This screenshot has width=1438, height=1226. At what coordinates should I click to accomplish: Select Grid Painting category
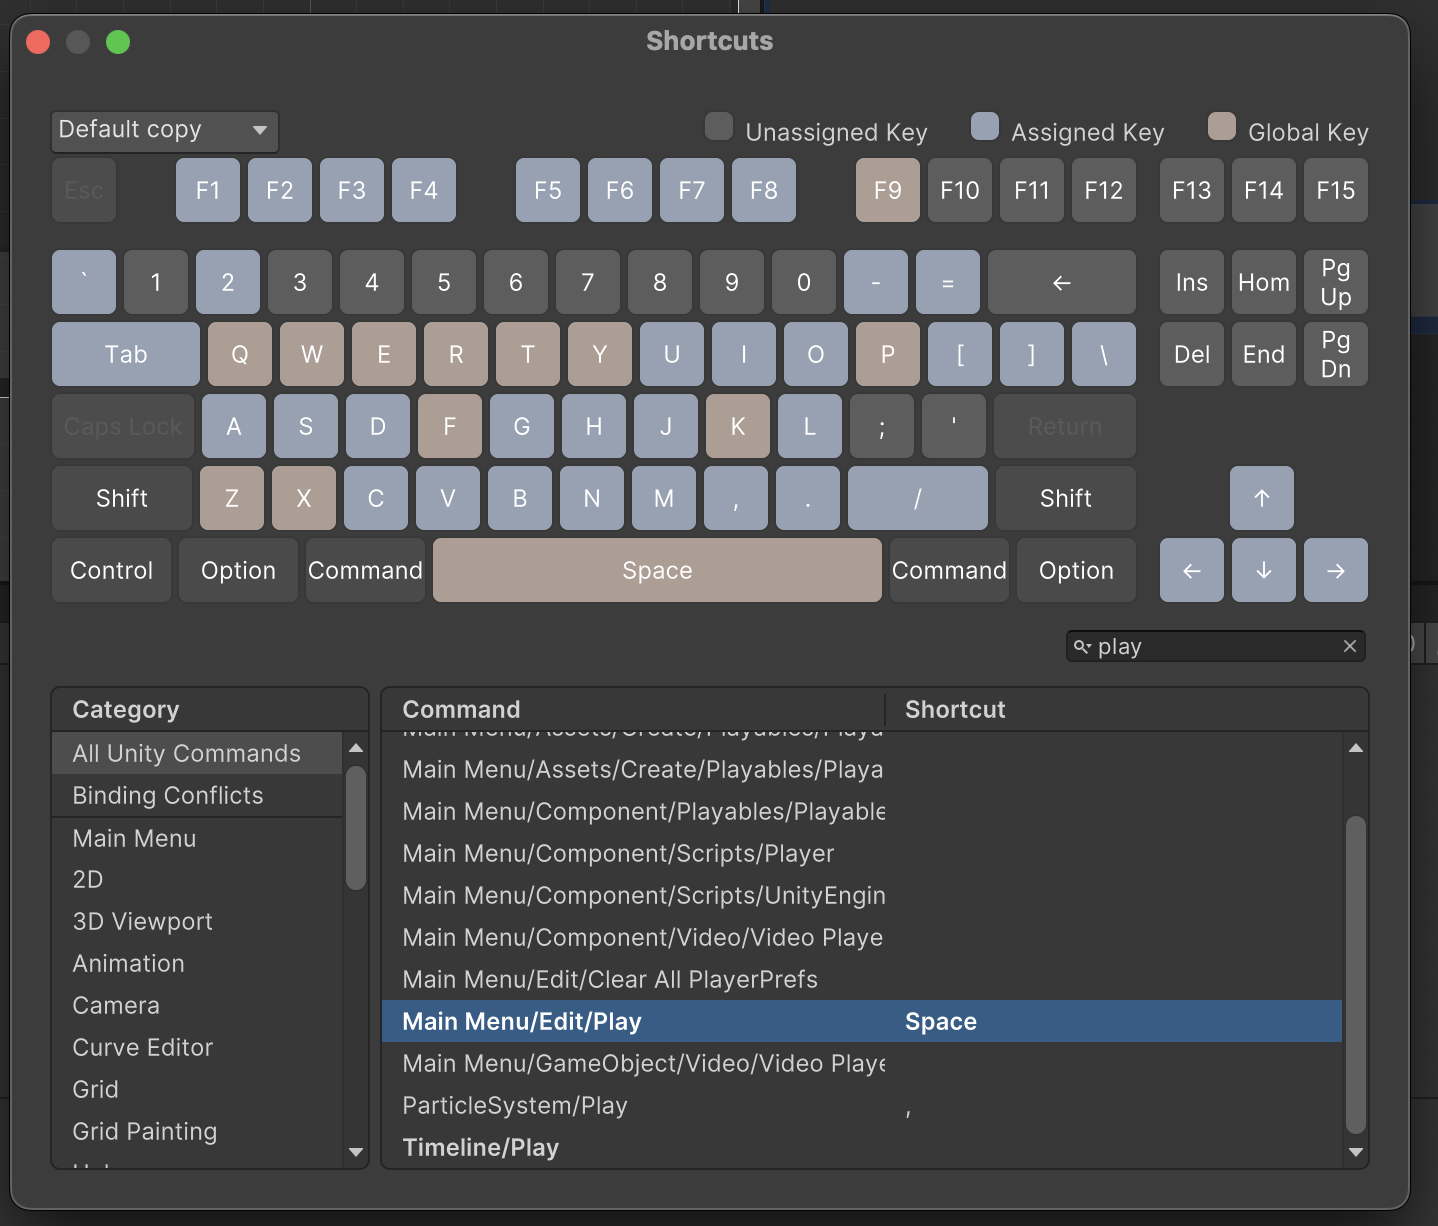point(197,1131)
